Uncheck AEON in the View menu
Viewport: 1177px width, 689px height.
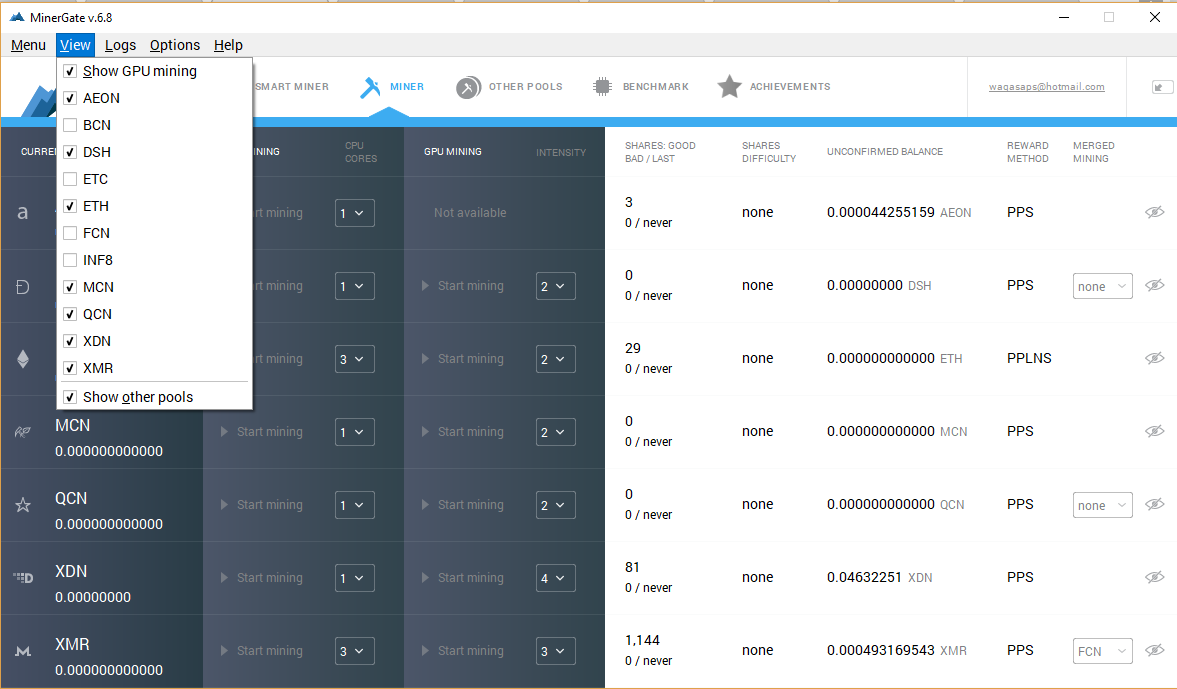(x=70, y=98)
